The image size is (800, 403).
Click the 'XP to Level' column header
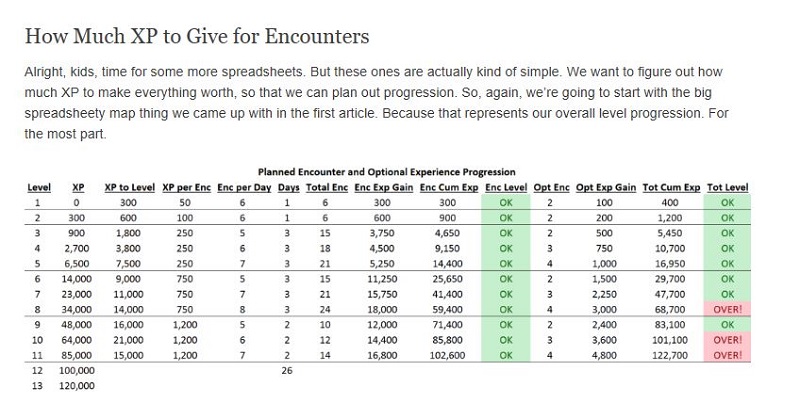(129, 187)
